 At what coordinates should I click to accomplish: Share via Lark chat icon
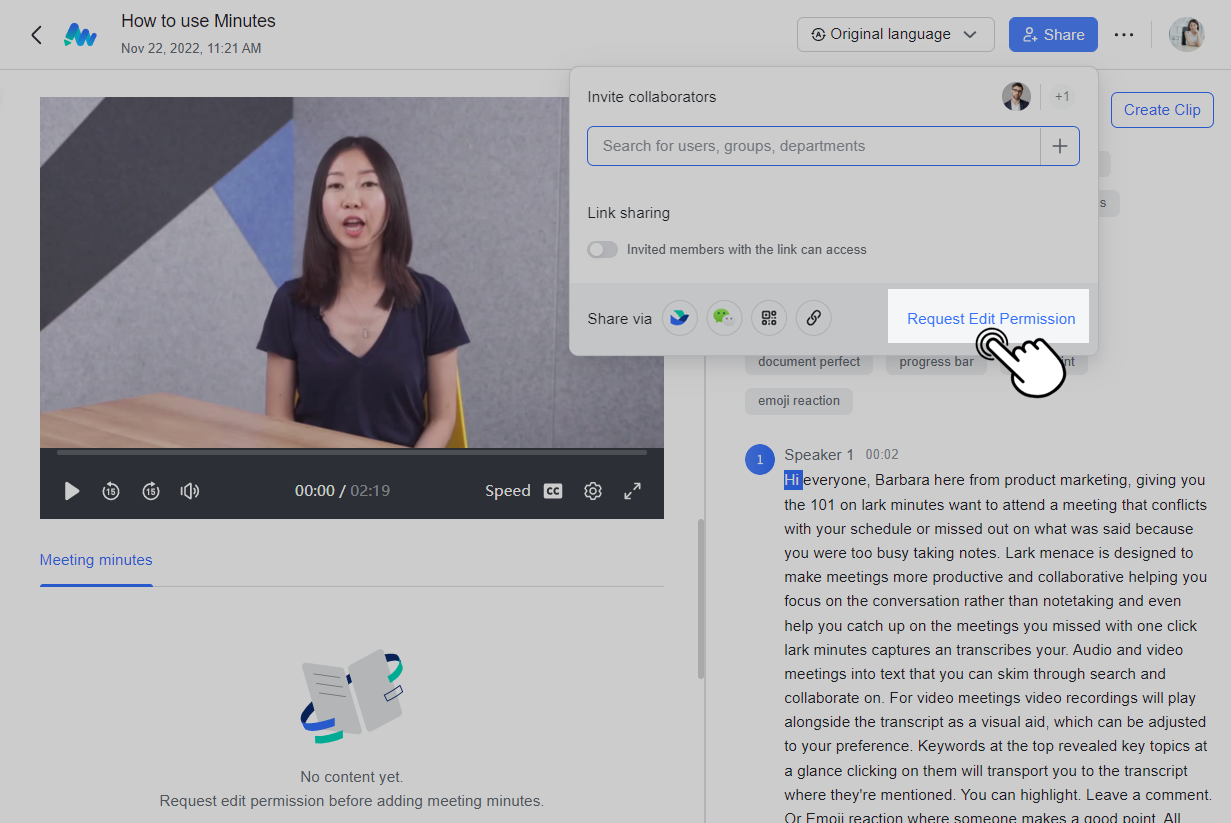click(x=680, y=318)
